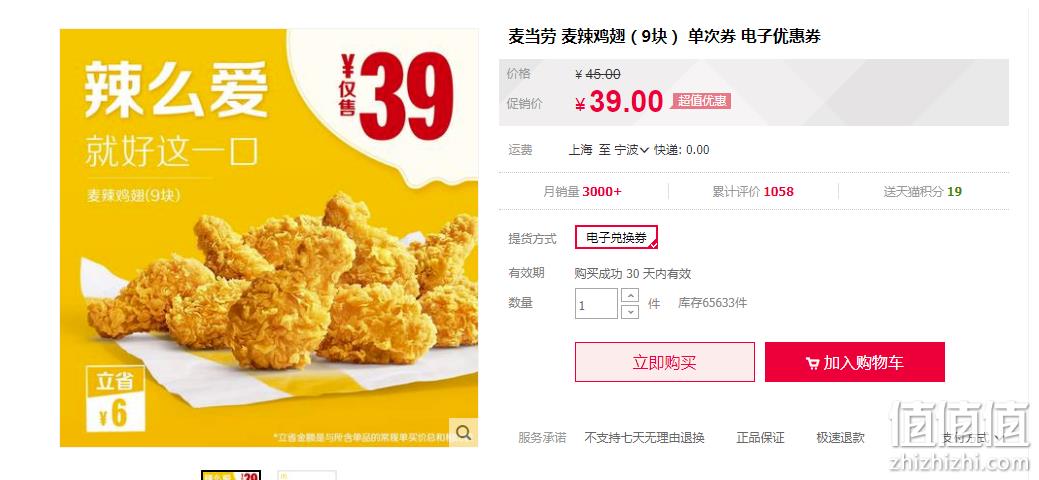Select the first yellow product thumbnail
Screen dimensions: 1039x480
231,475
